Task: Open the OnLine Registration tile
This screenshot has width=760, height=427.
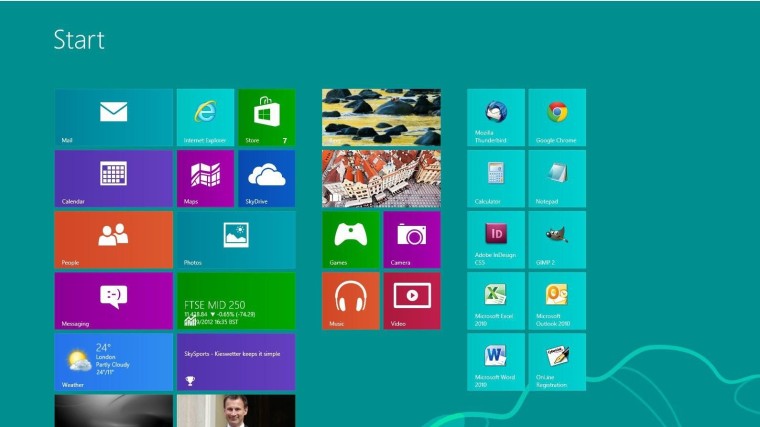Action: click(x=557, y=362)
